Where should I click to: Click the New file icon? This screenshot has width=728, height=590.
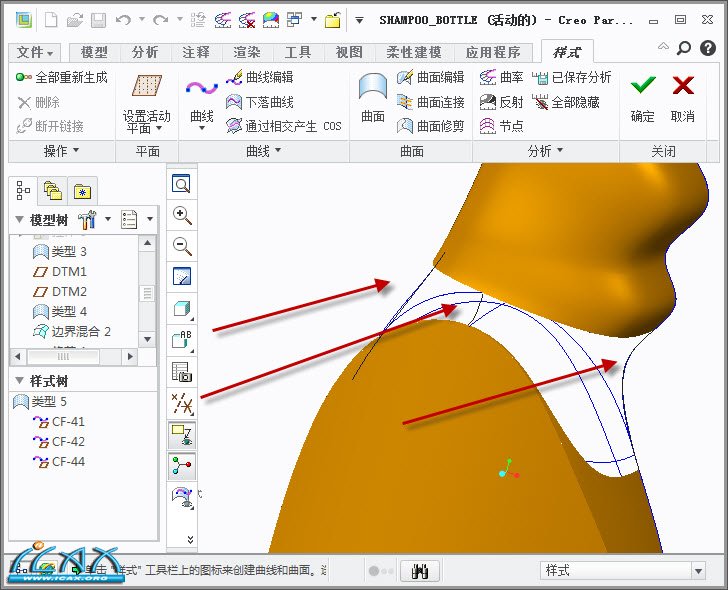click(51, 20)
